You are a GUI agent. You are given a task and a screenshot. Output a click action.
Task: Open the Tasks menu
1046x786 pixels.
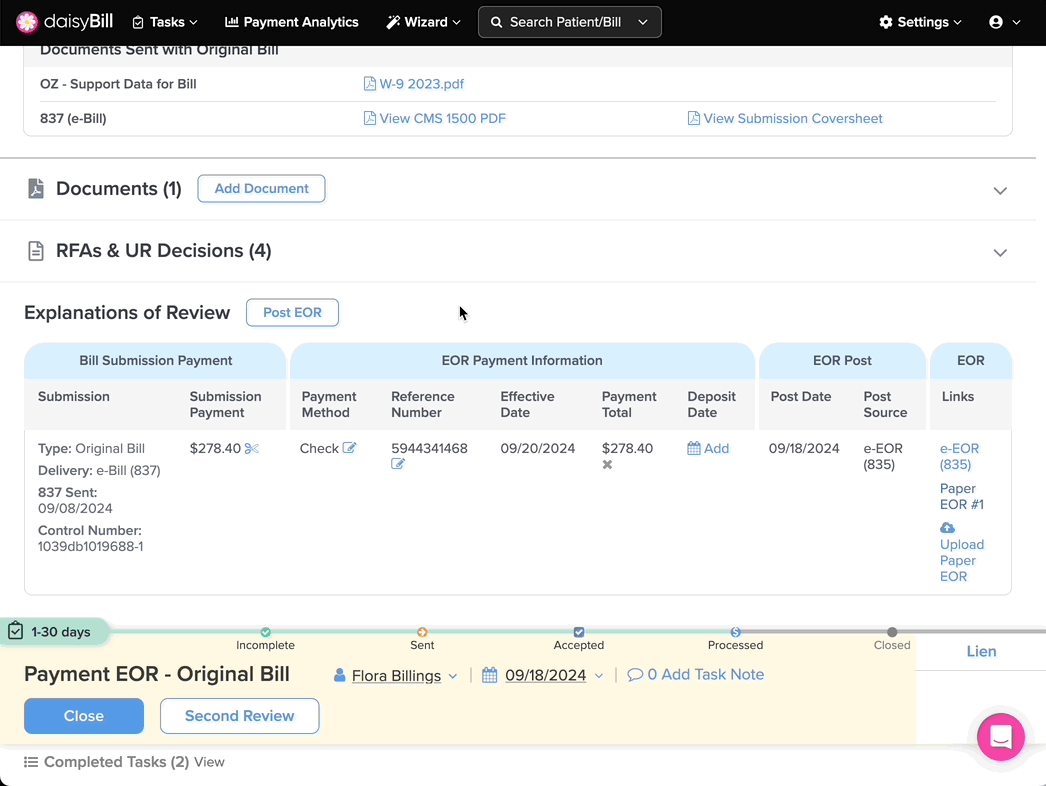(165, 22)
